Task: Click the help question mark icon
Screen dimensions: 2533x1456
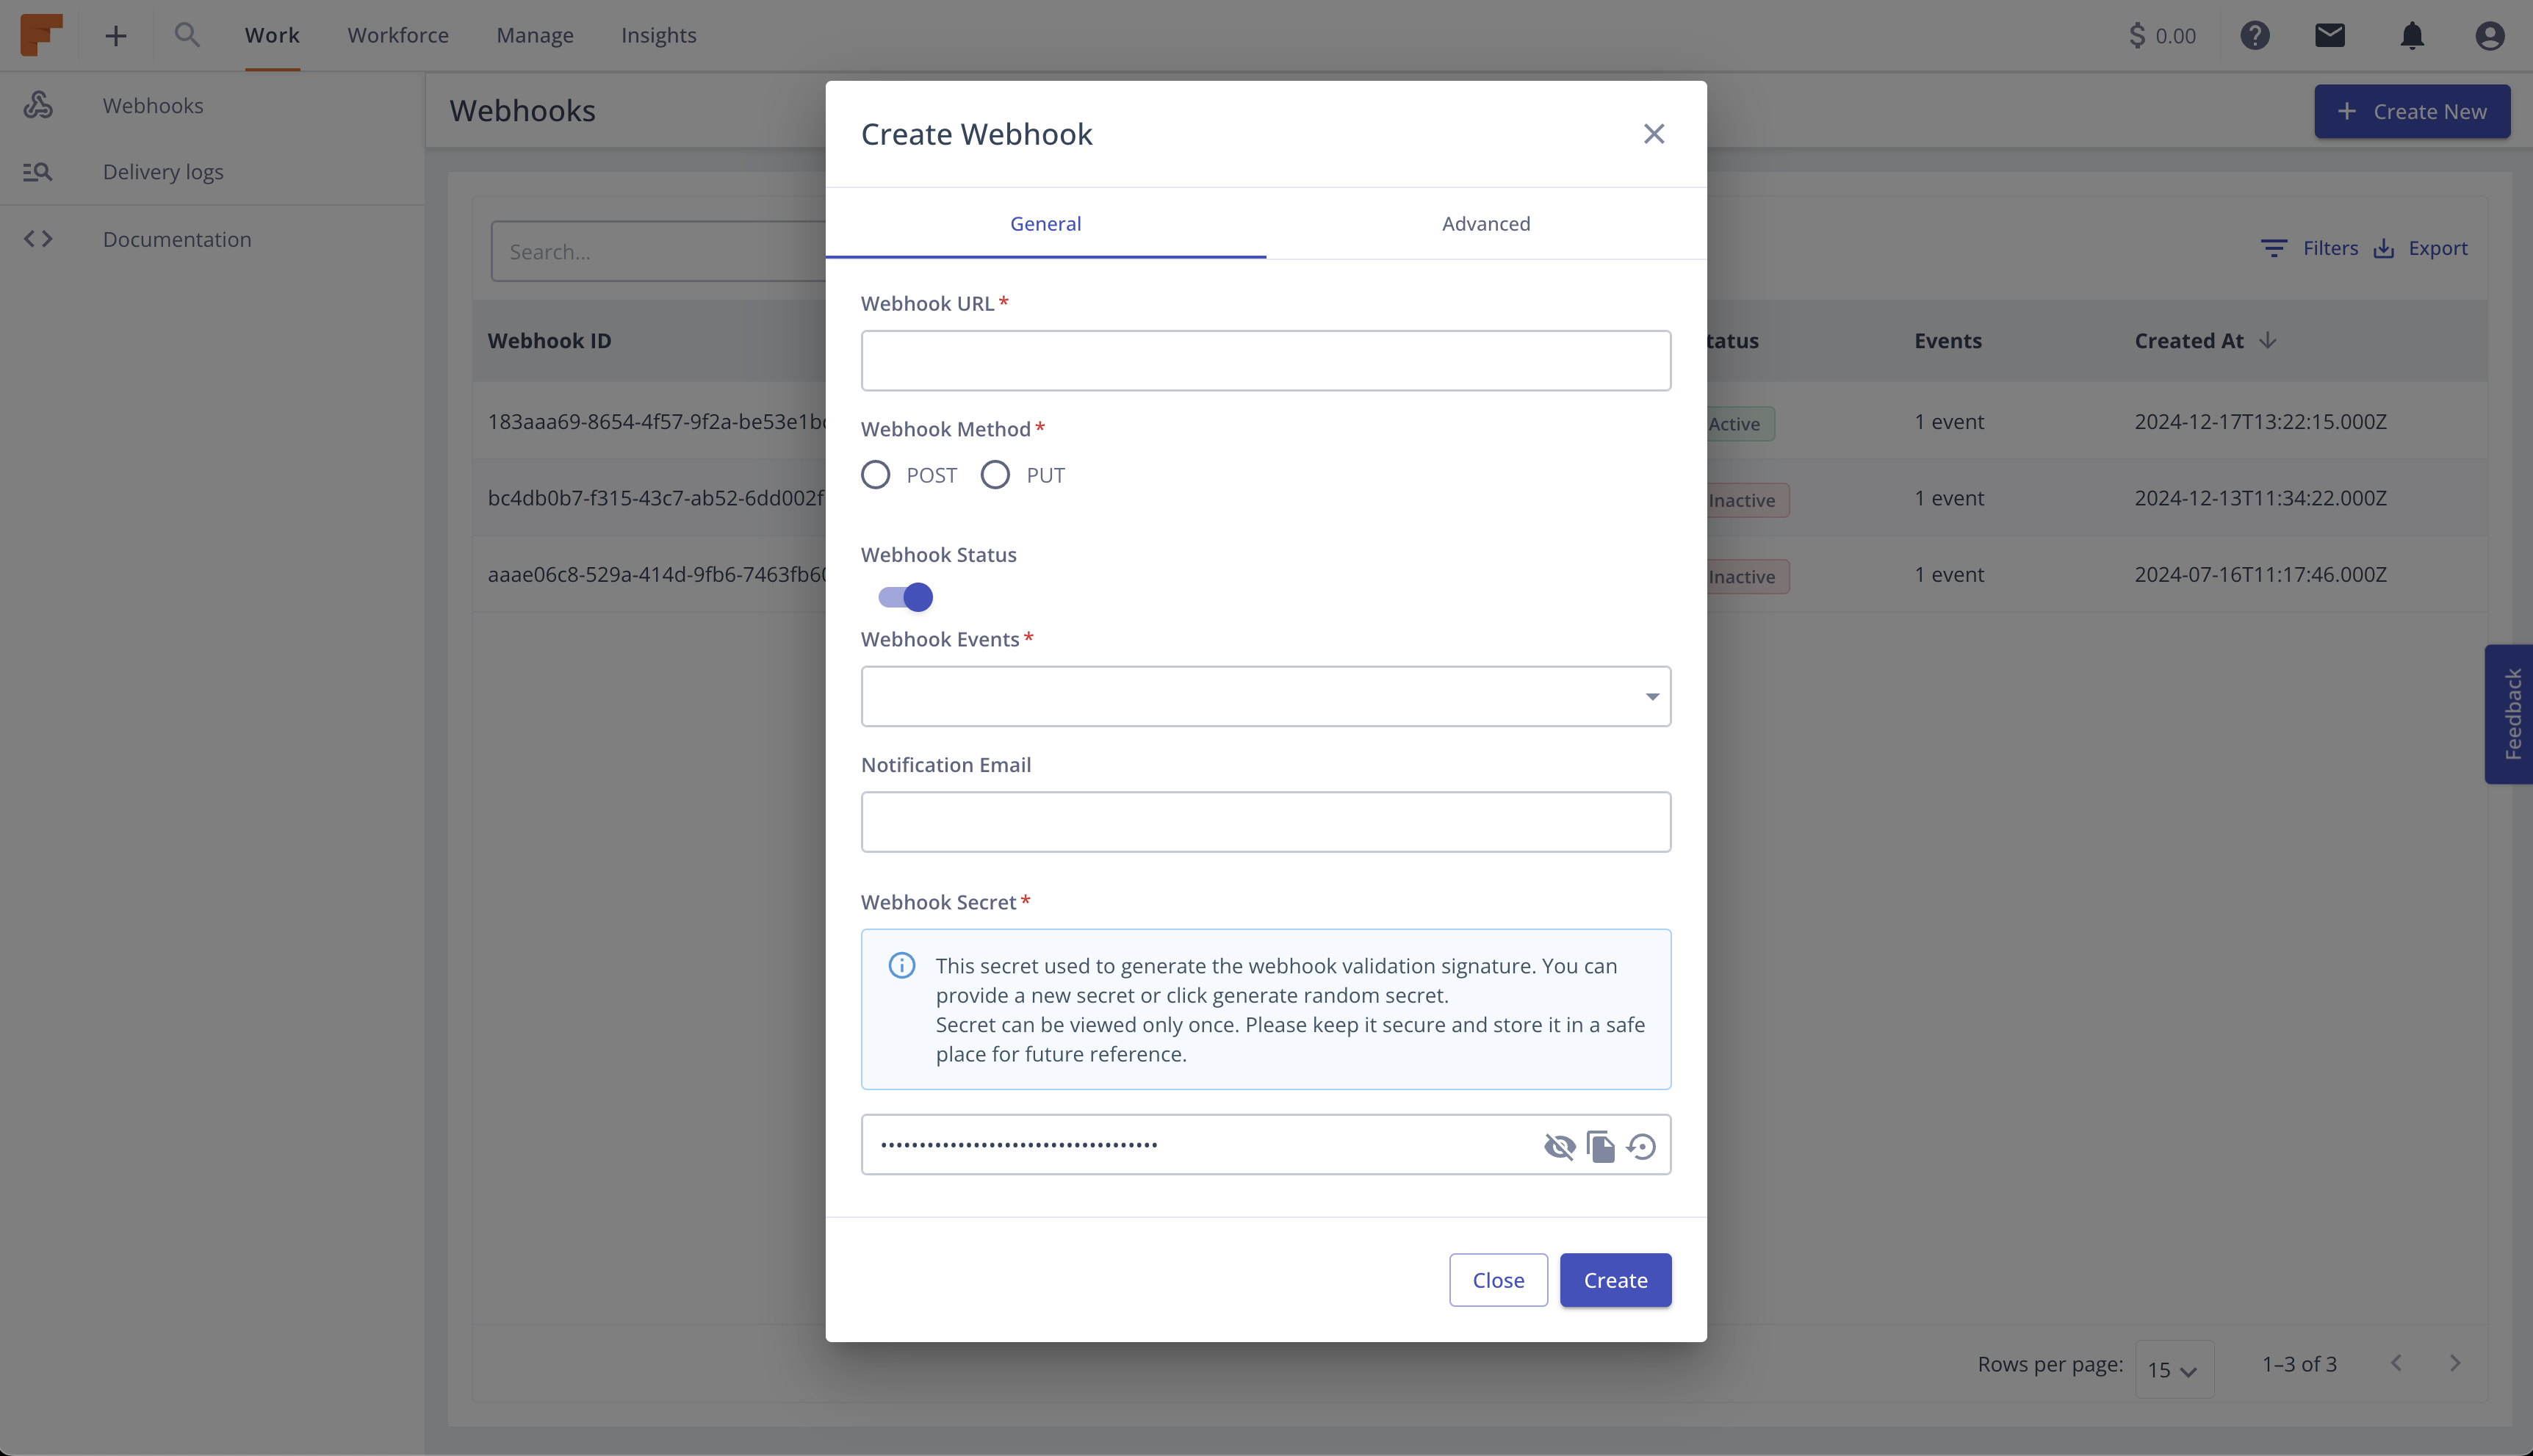Action: 2255,35
